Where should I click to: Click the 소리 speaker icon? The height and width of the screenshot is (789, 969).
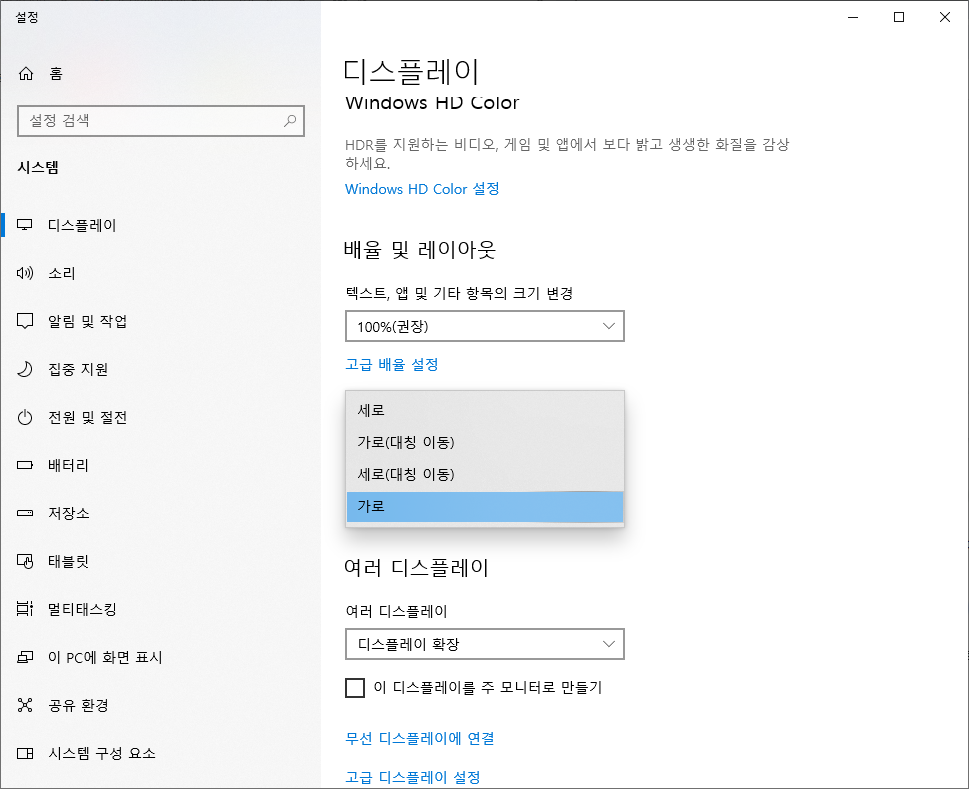[25, 273]
